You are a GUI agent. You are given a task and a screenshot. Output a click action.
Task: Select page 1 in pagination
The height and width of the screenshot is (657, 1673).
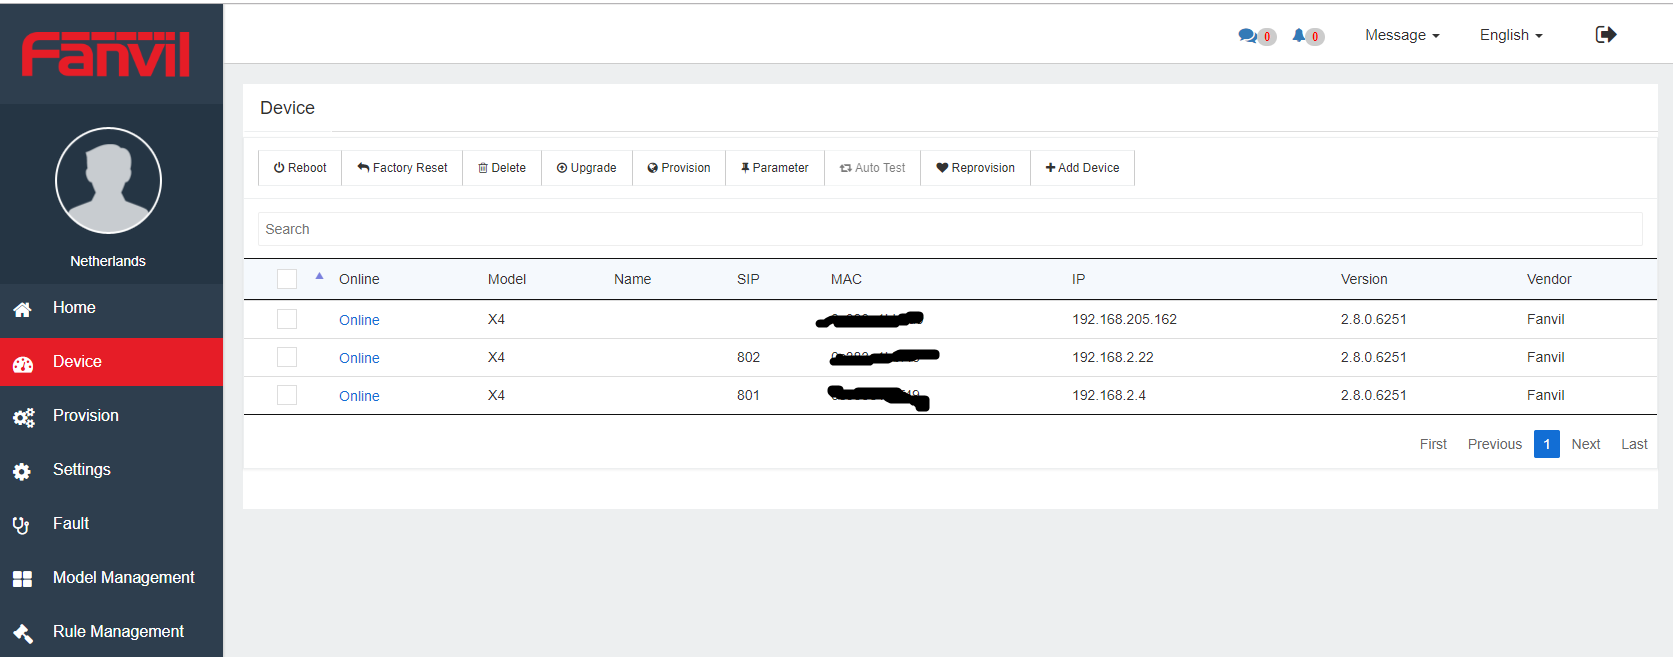tap(1547, 444)
